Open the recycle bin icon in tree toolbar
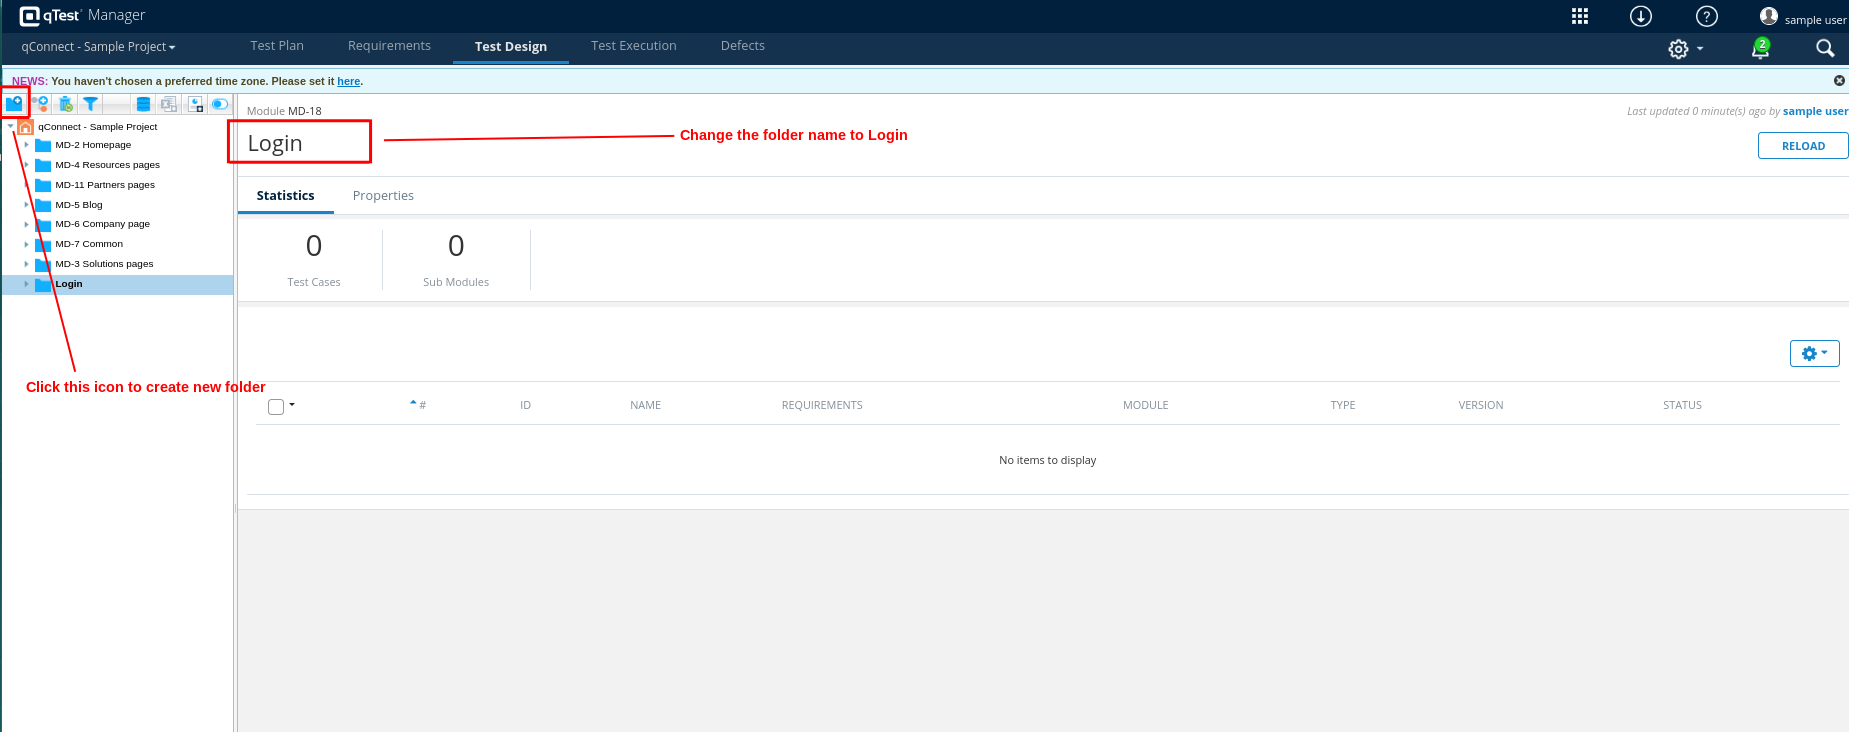The height and width of the screenshot is (732, 1849). [66, 104]
